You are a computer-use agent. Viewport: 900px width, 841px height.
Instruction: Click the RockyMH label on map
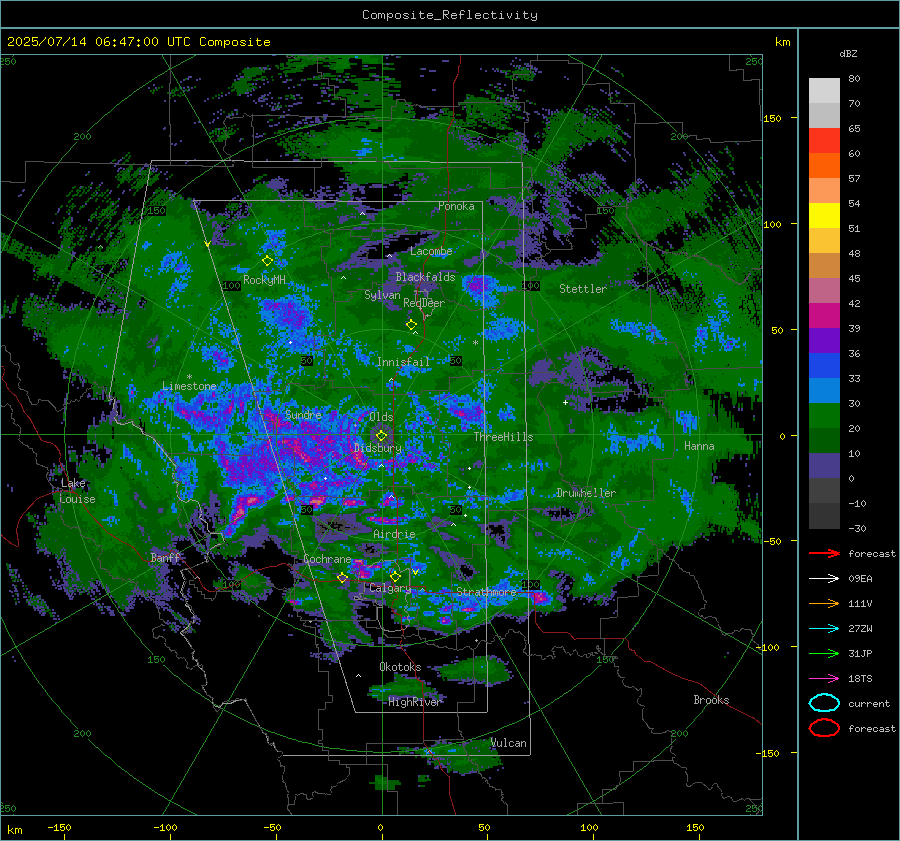[265, 280]
